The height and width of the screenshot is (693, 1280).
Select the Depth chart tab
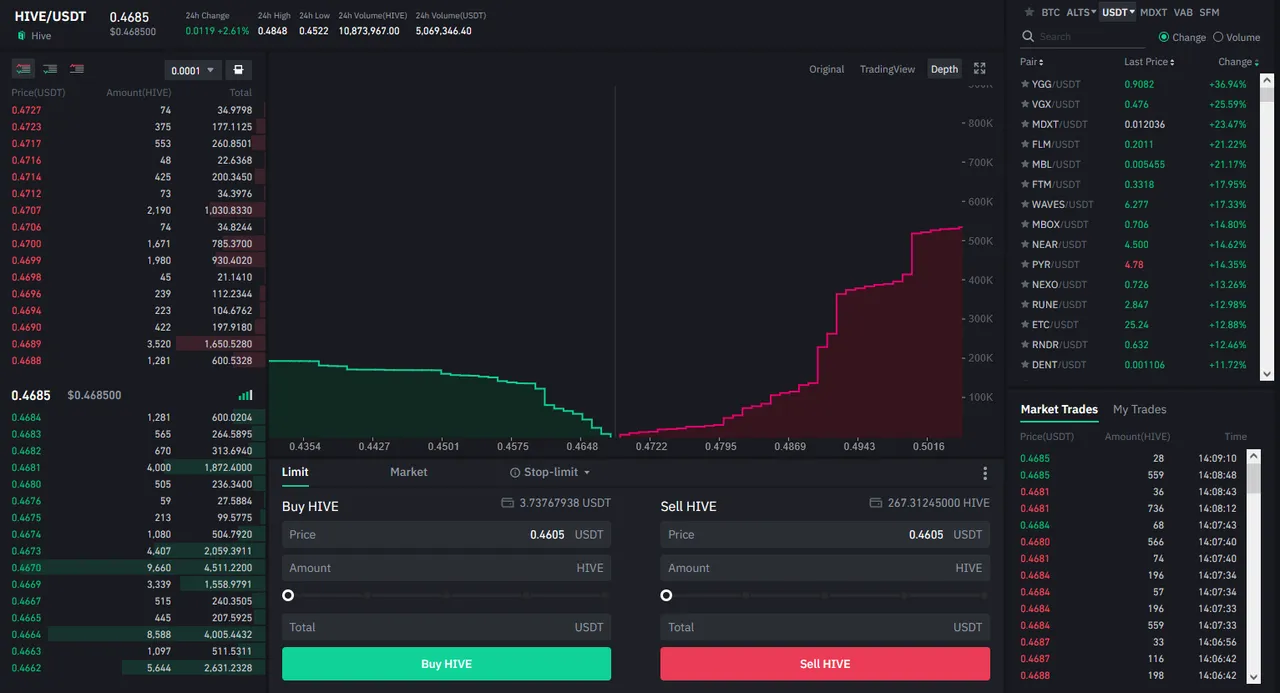944,69
